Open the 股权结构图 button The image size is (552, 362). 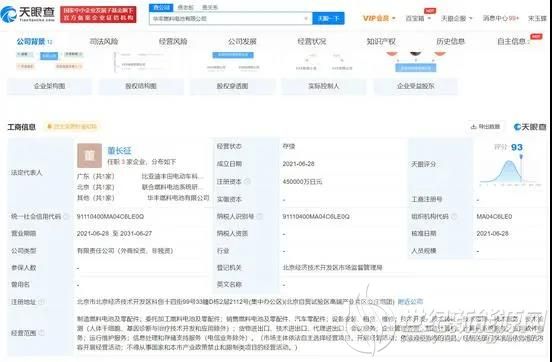point(141,86)
